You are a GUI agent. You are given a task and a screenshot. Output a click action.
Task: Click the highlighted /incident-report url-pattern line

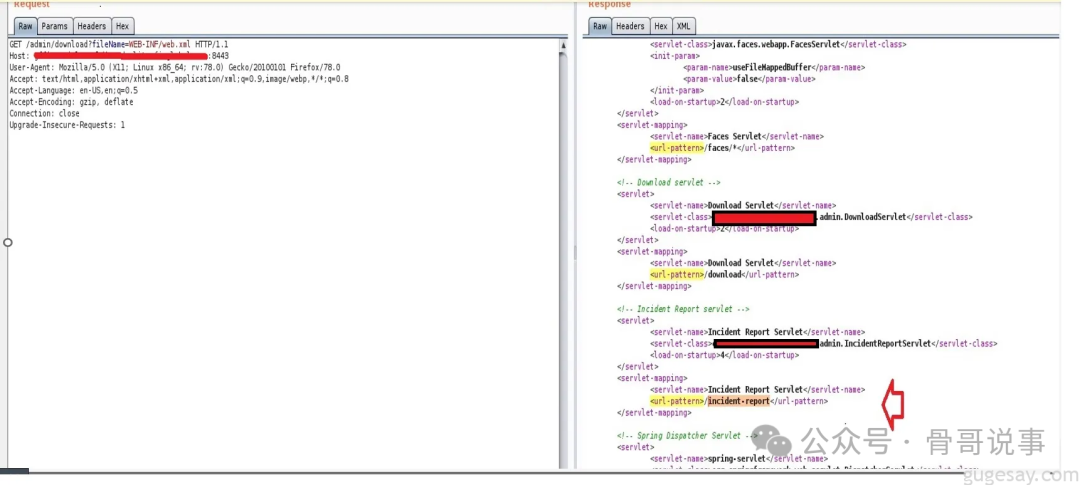pos(738,401)
